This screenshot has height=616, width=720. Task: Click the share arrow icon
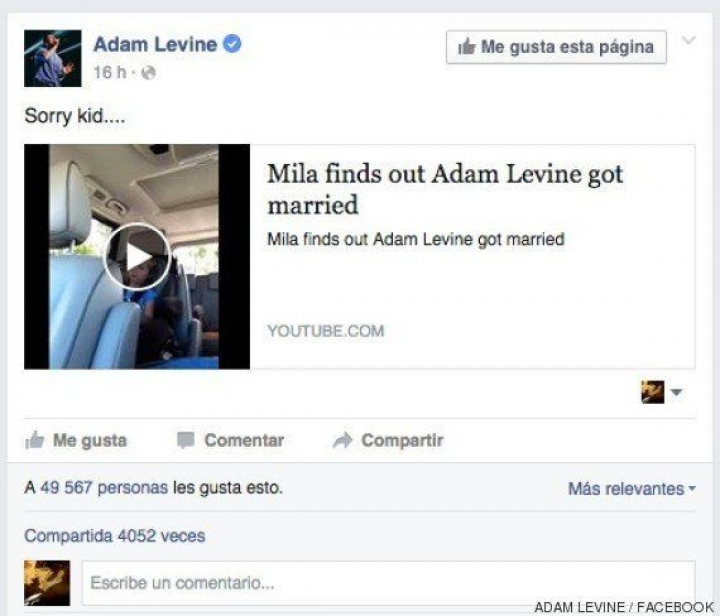point(342,440)
